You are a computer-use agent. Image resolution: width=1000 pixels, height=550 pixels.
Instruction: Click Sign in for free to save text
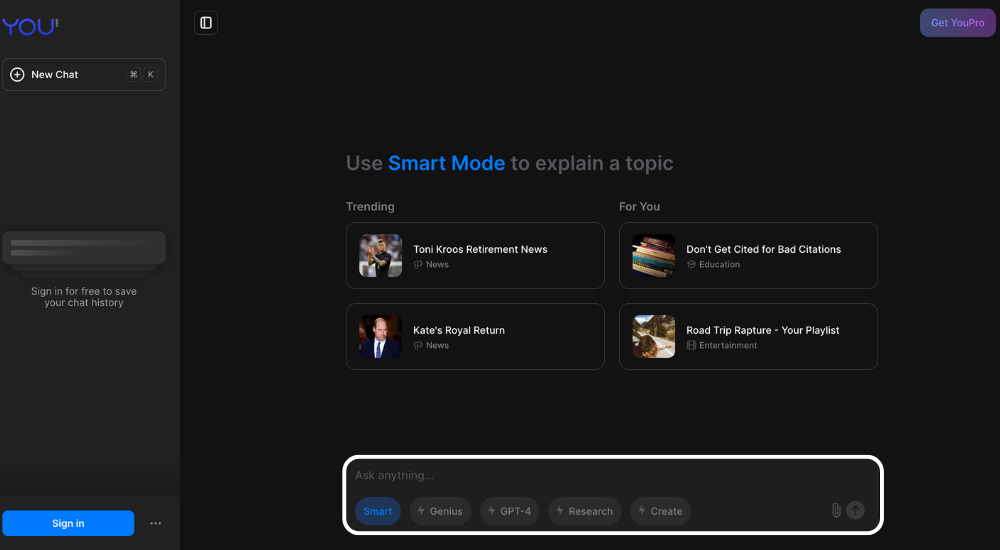point(84,297)
